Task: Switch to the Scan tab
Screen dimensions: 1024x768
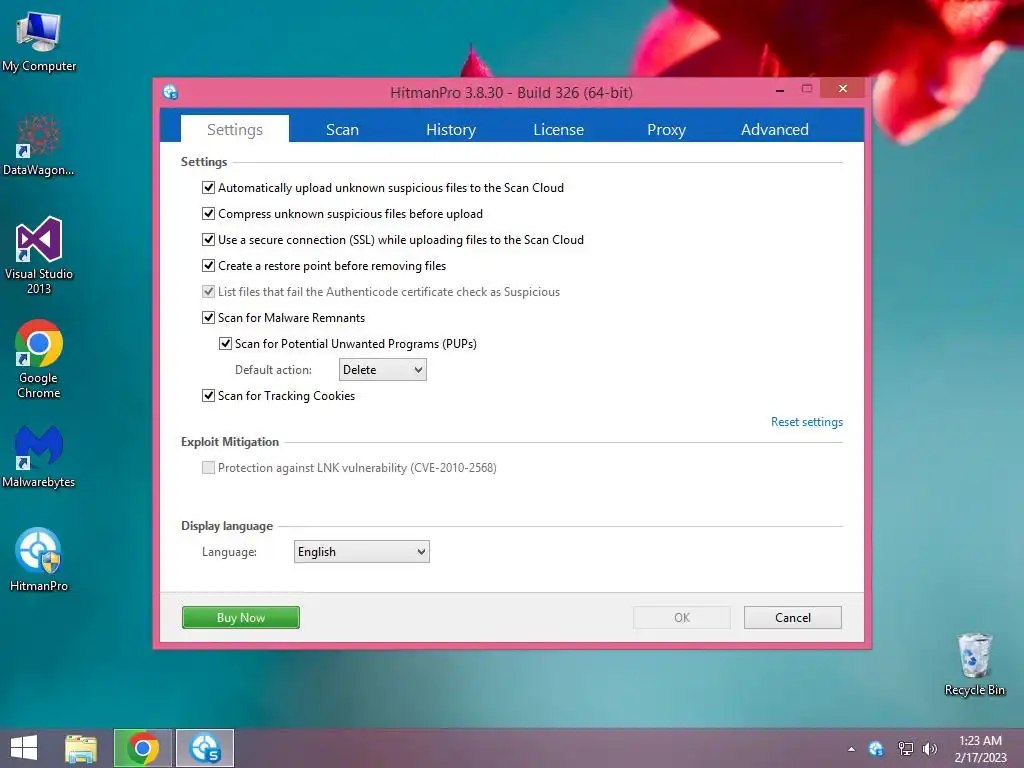Action: coord(342,129)
